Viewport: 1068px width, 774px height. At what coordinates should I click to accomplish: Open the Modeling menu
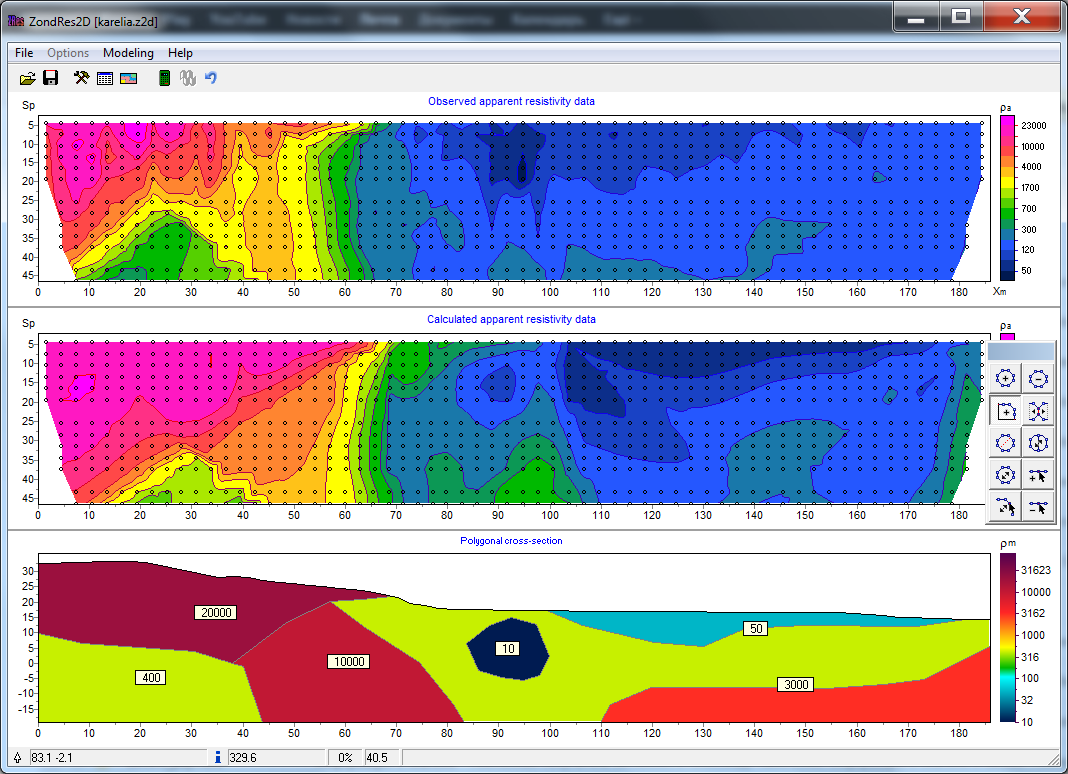(128, 53)
